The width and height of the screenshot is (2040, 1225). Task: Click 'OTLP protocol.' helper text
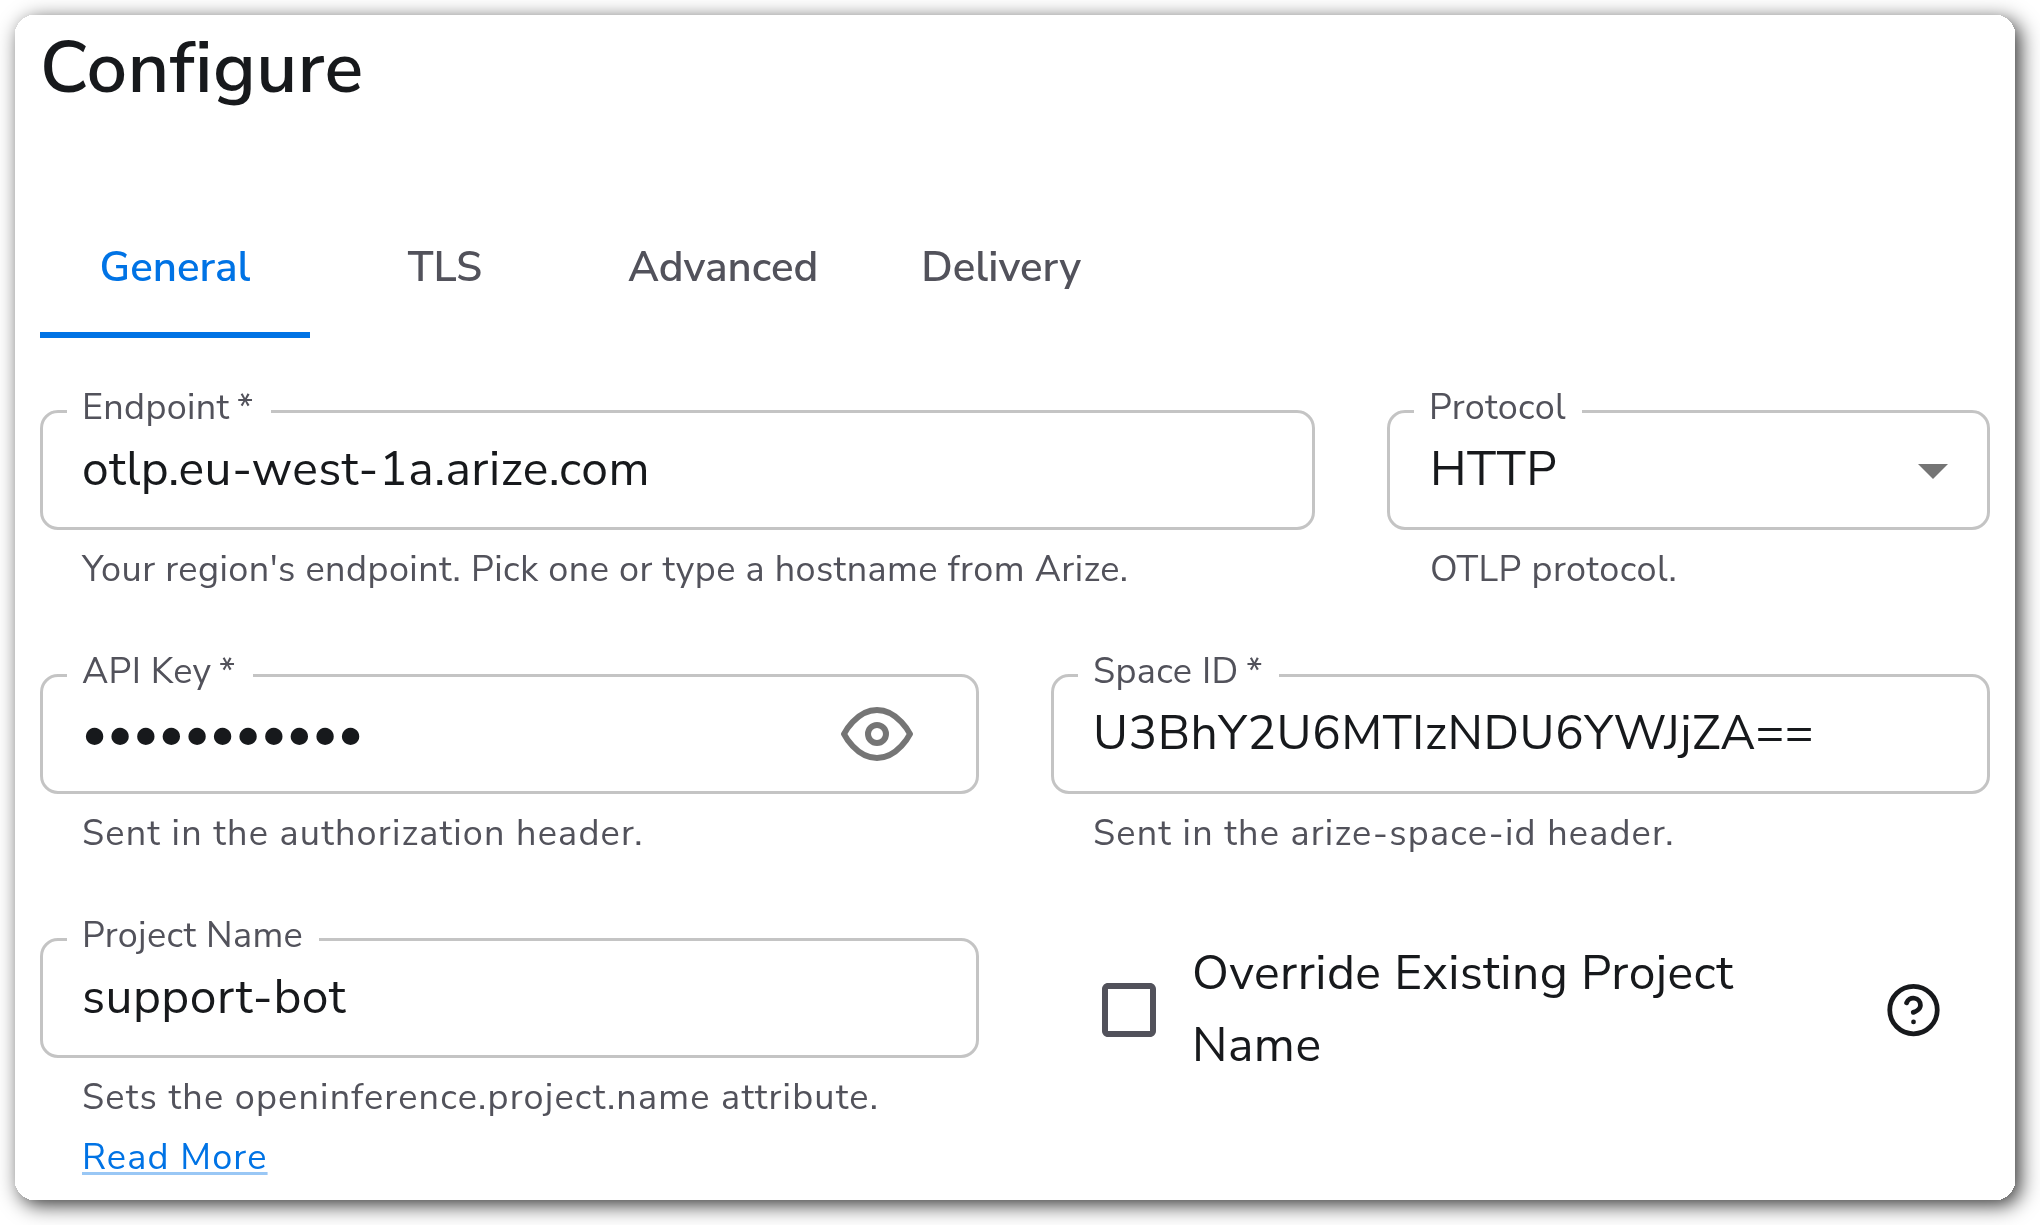1553,569
